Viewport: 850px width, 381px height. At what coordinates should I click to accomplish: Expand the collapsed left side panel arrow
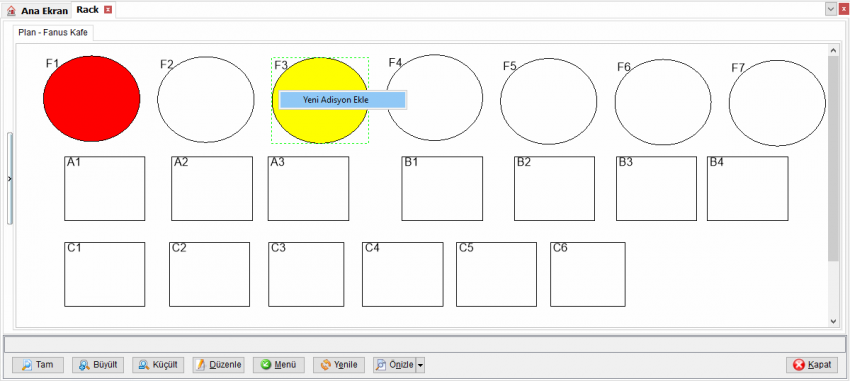[x=9, y=178]
